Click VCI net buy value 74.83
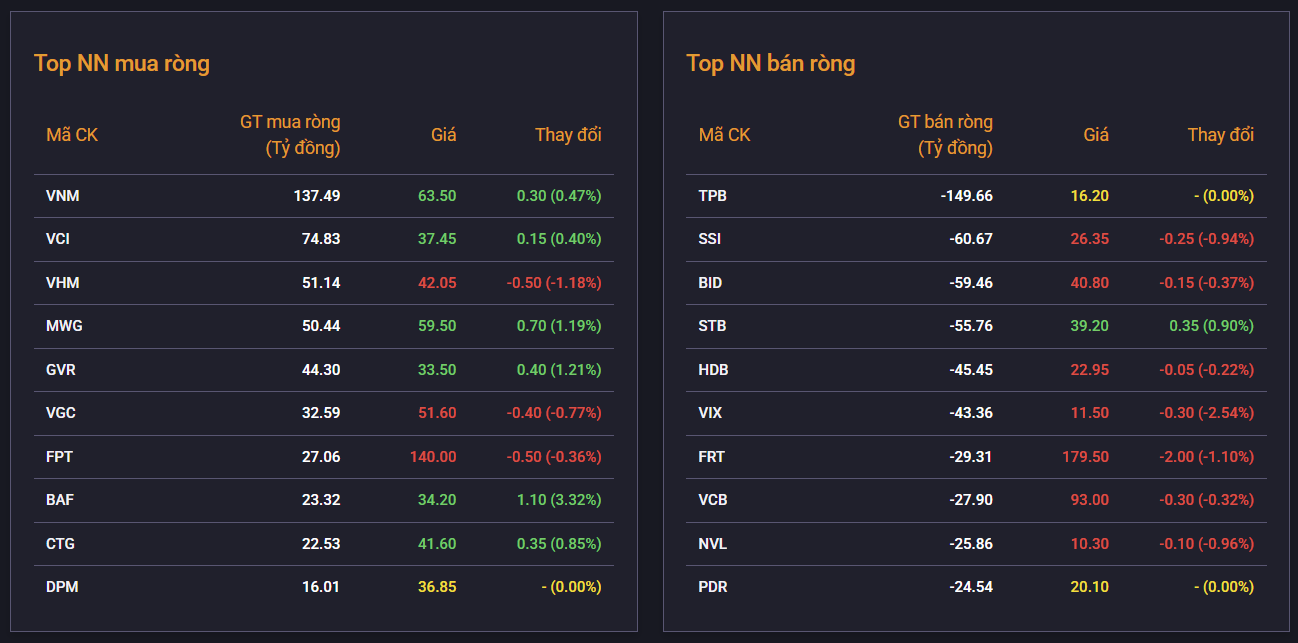This screenshot has height=643, width=1298. 321,239
